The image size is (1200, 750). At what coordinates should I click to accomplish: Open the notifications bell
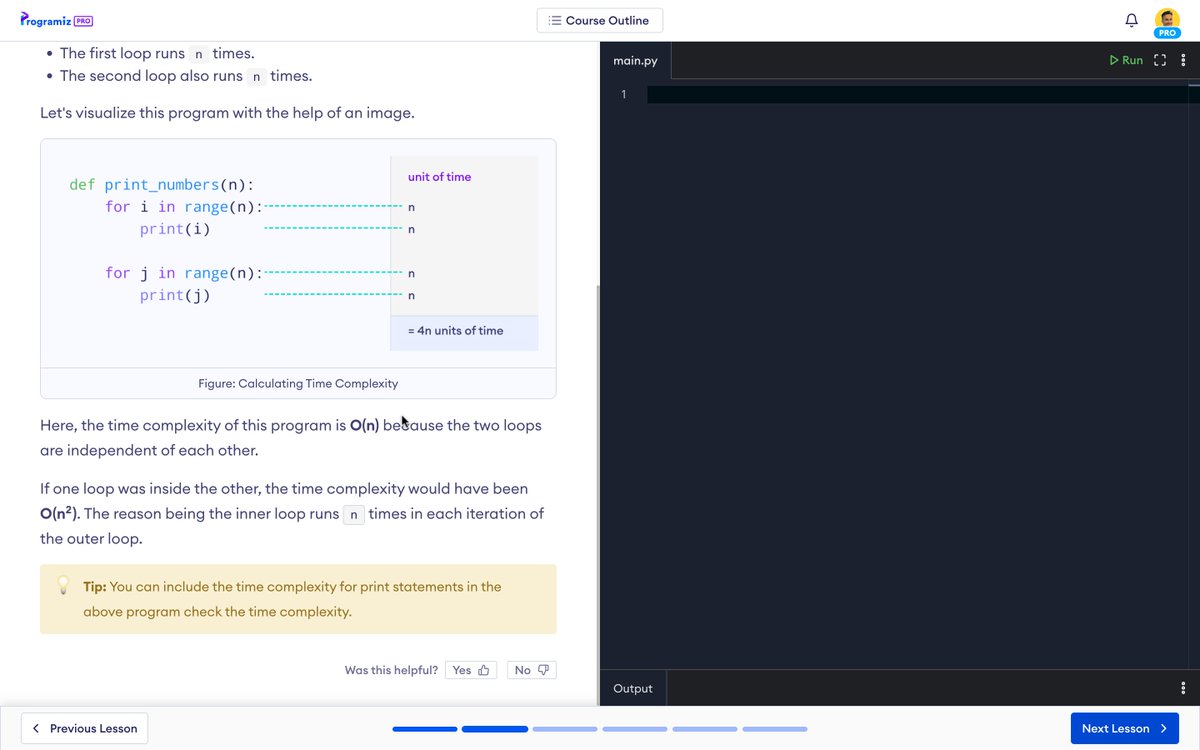coord(1132,20)
